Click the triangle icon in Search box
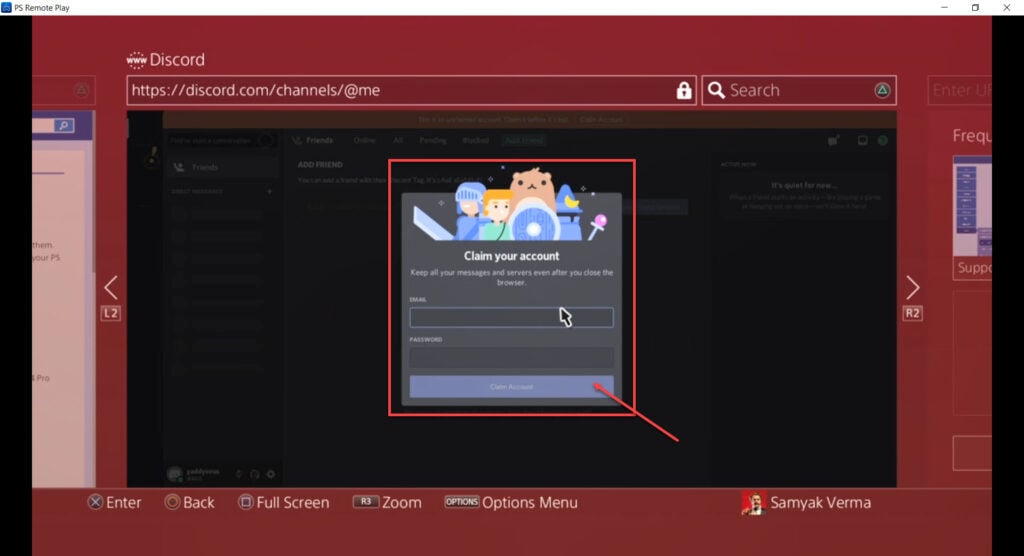The width and height of the screenshot is (1024, 556). [882, 90]
